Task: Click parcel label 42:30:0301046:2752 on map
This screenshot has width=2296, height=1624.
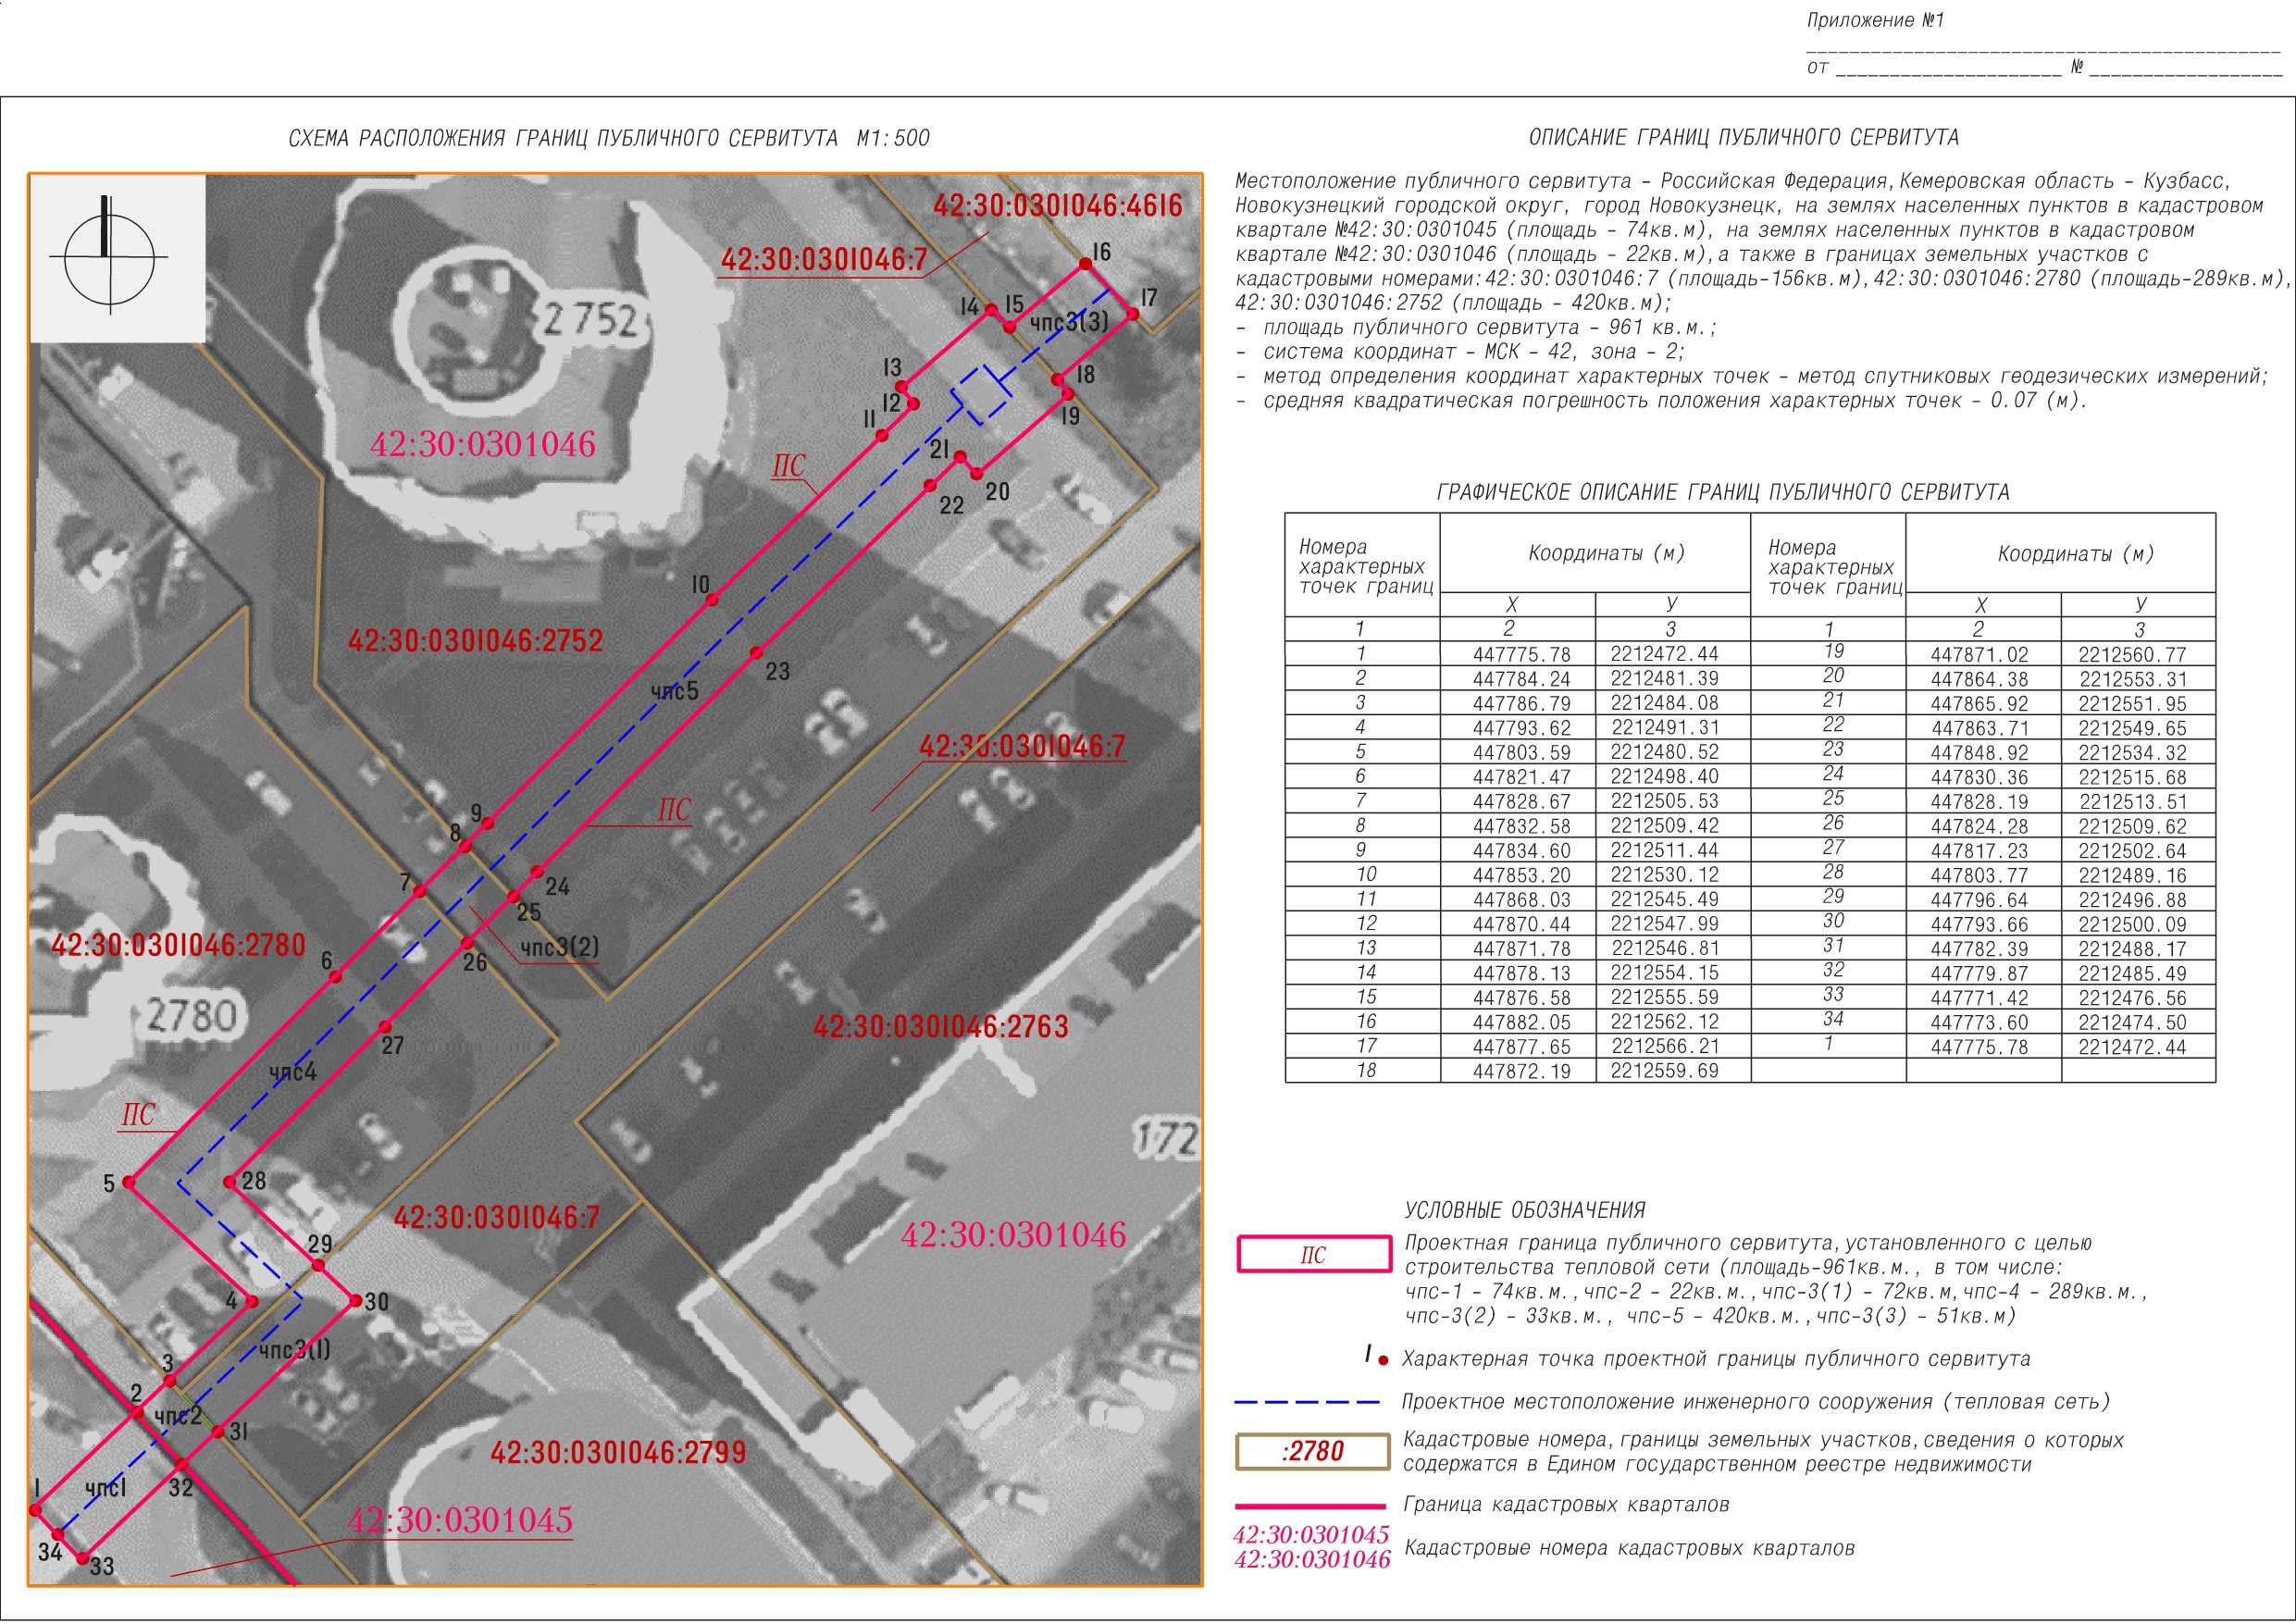Action: [476, 641]
